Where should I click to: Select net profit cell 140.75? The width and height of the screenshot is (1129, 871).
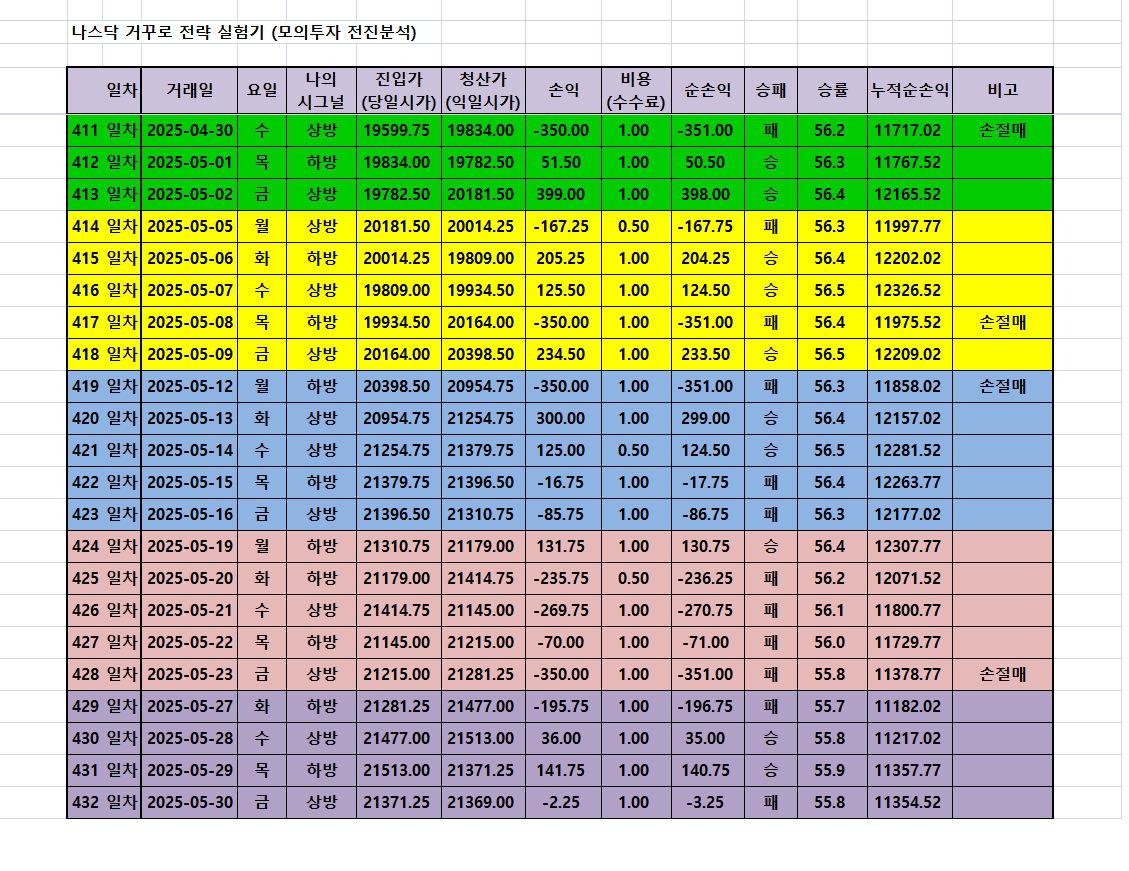[708, 770]
